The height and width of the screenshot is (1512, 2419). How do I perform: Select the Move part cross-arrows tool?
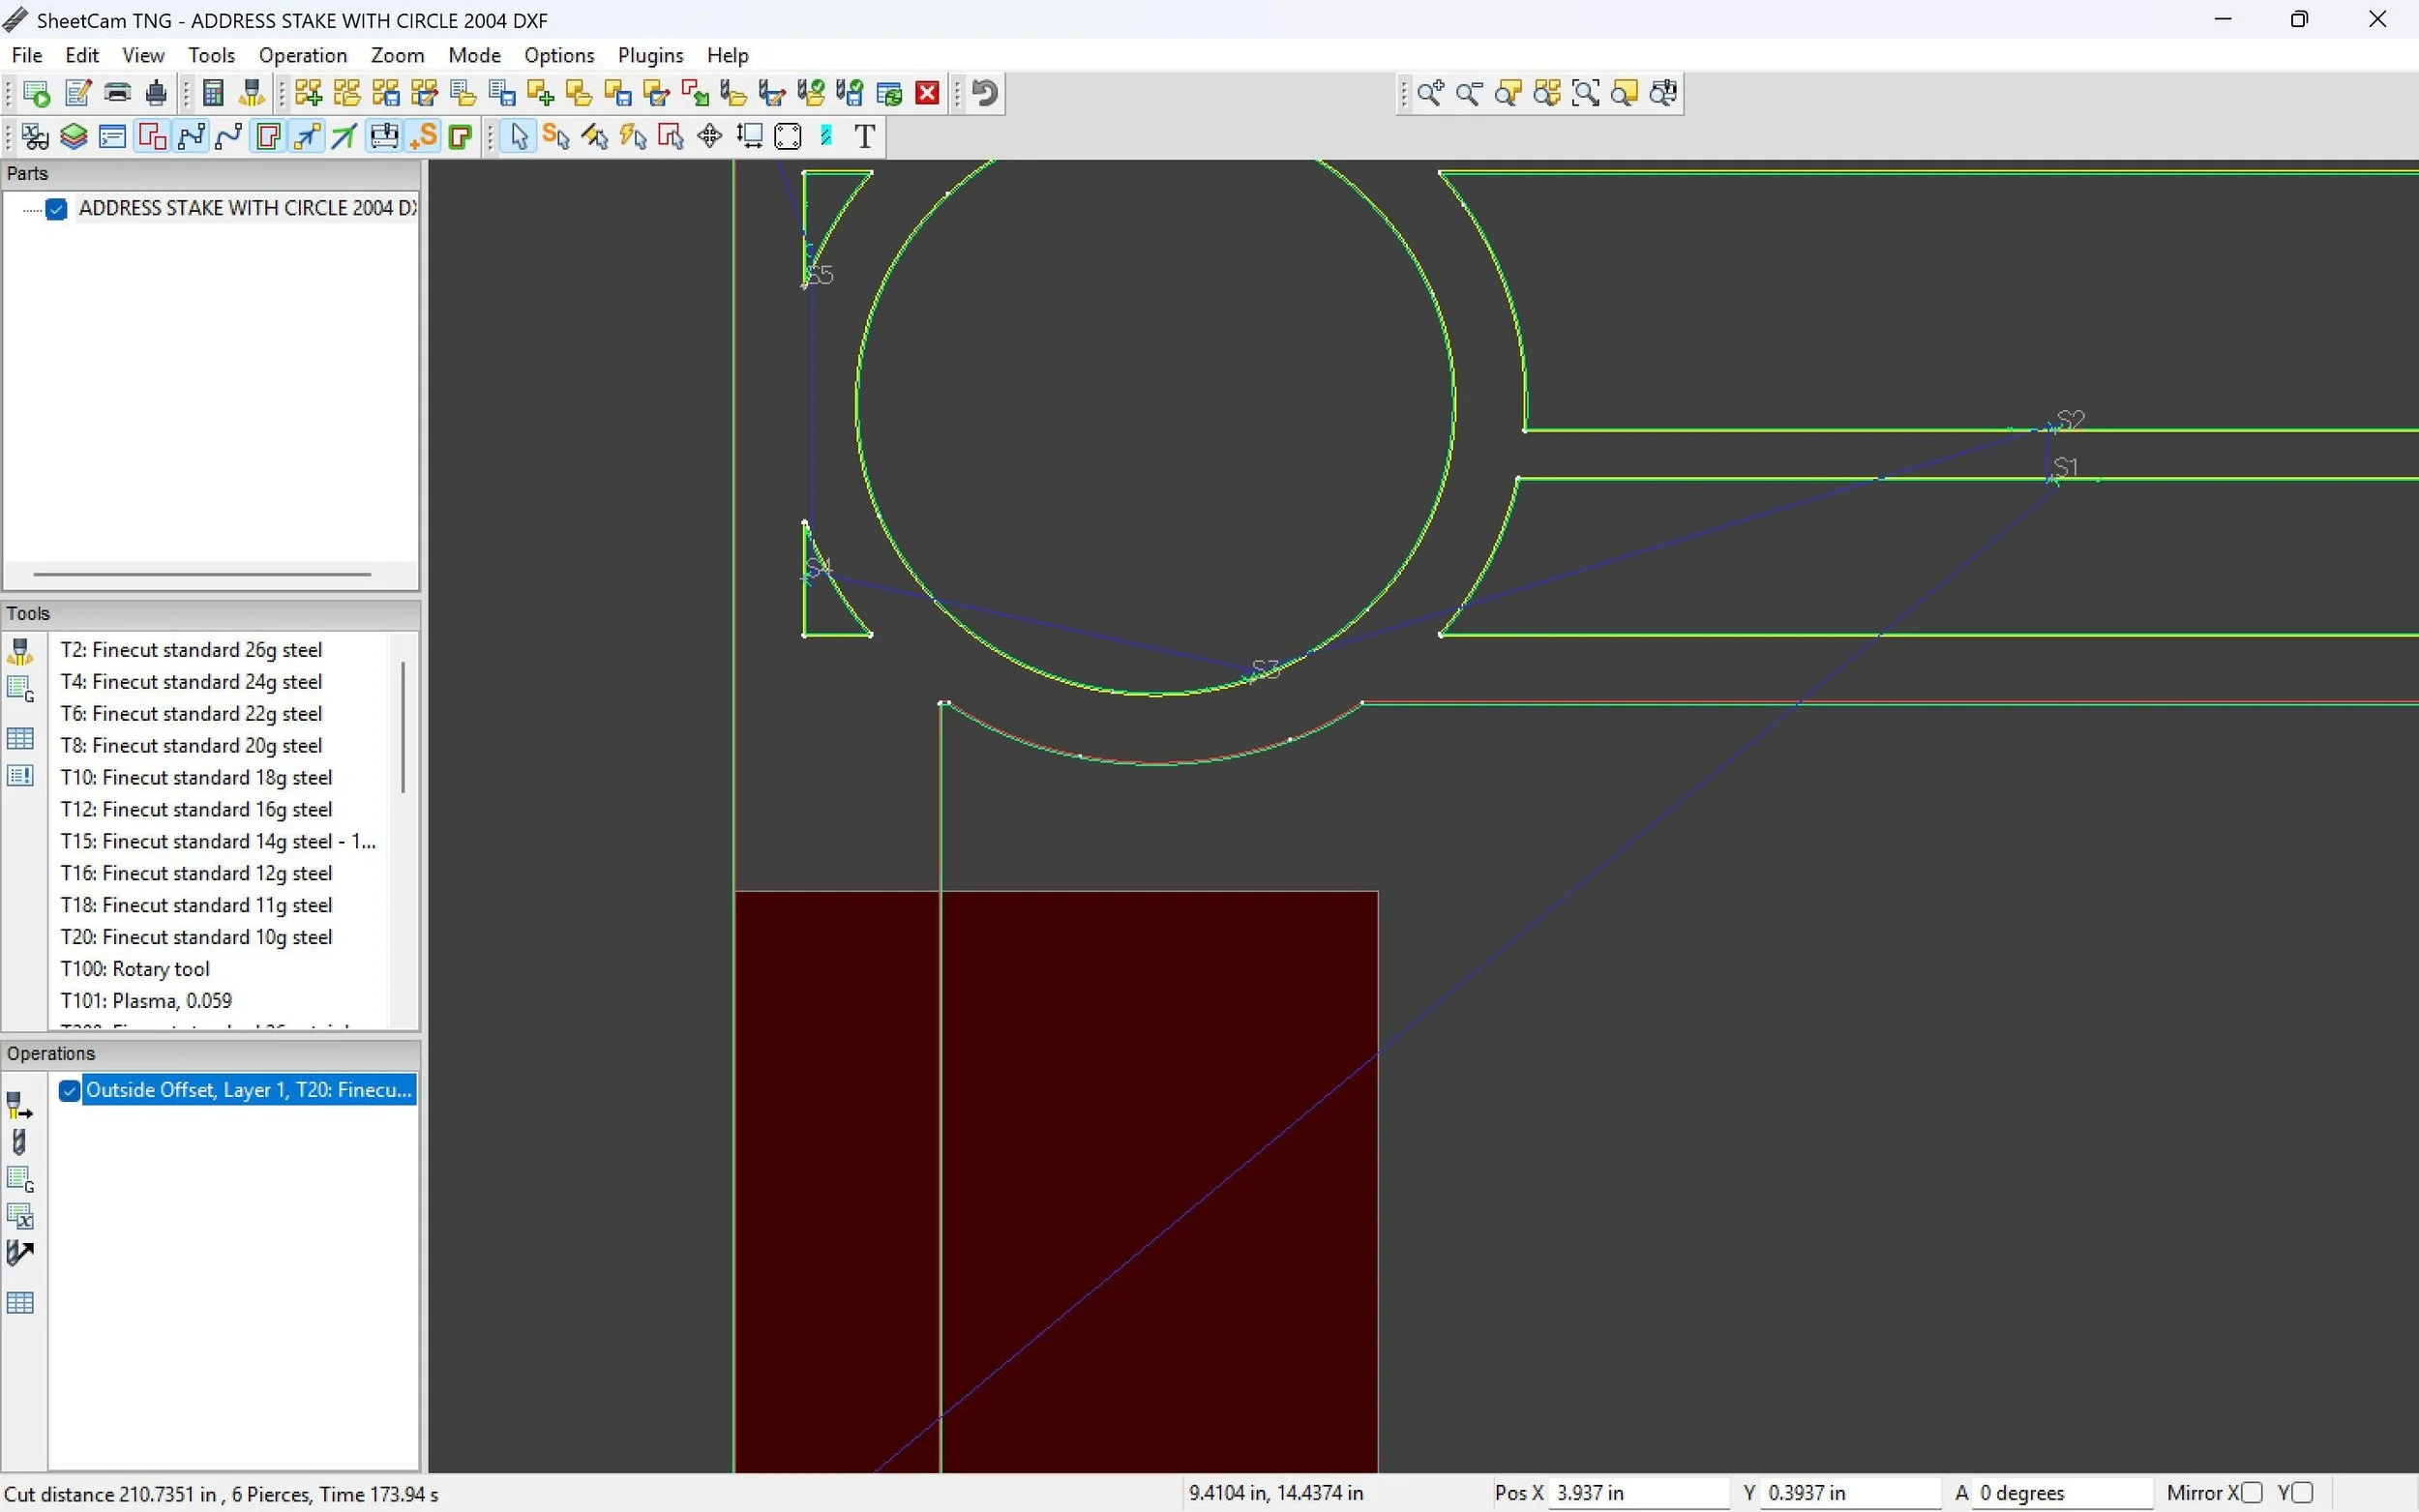[x=709, y=136]
